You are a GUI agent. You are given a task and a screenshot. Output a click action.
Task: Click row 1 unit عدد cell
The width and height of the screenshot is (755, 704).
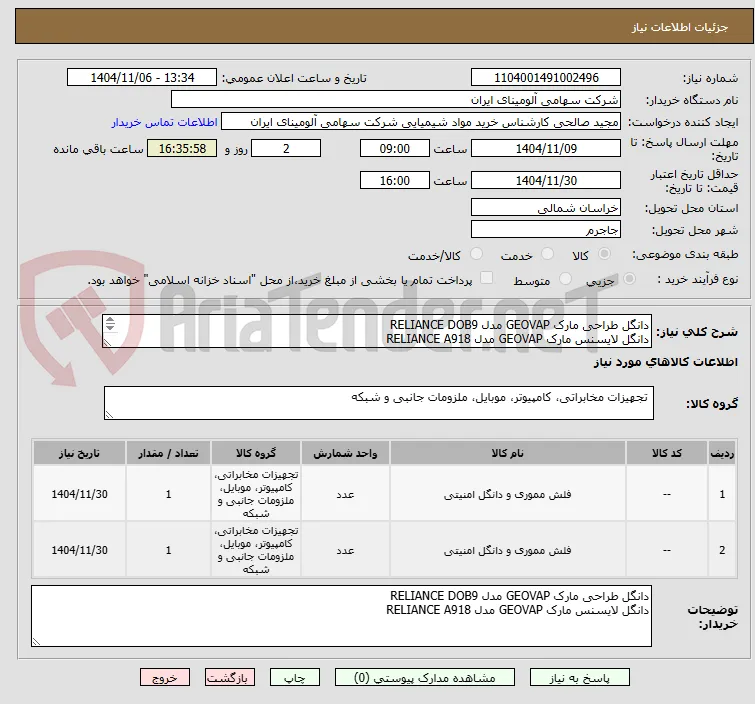(x=345, y=494)
